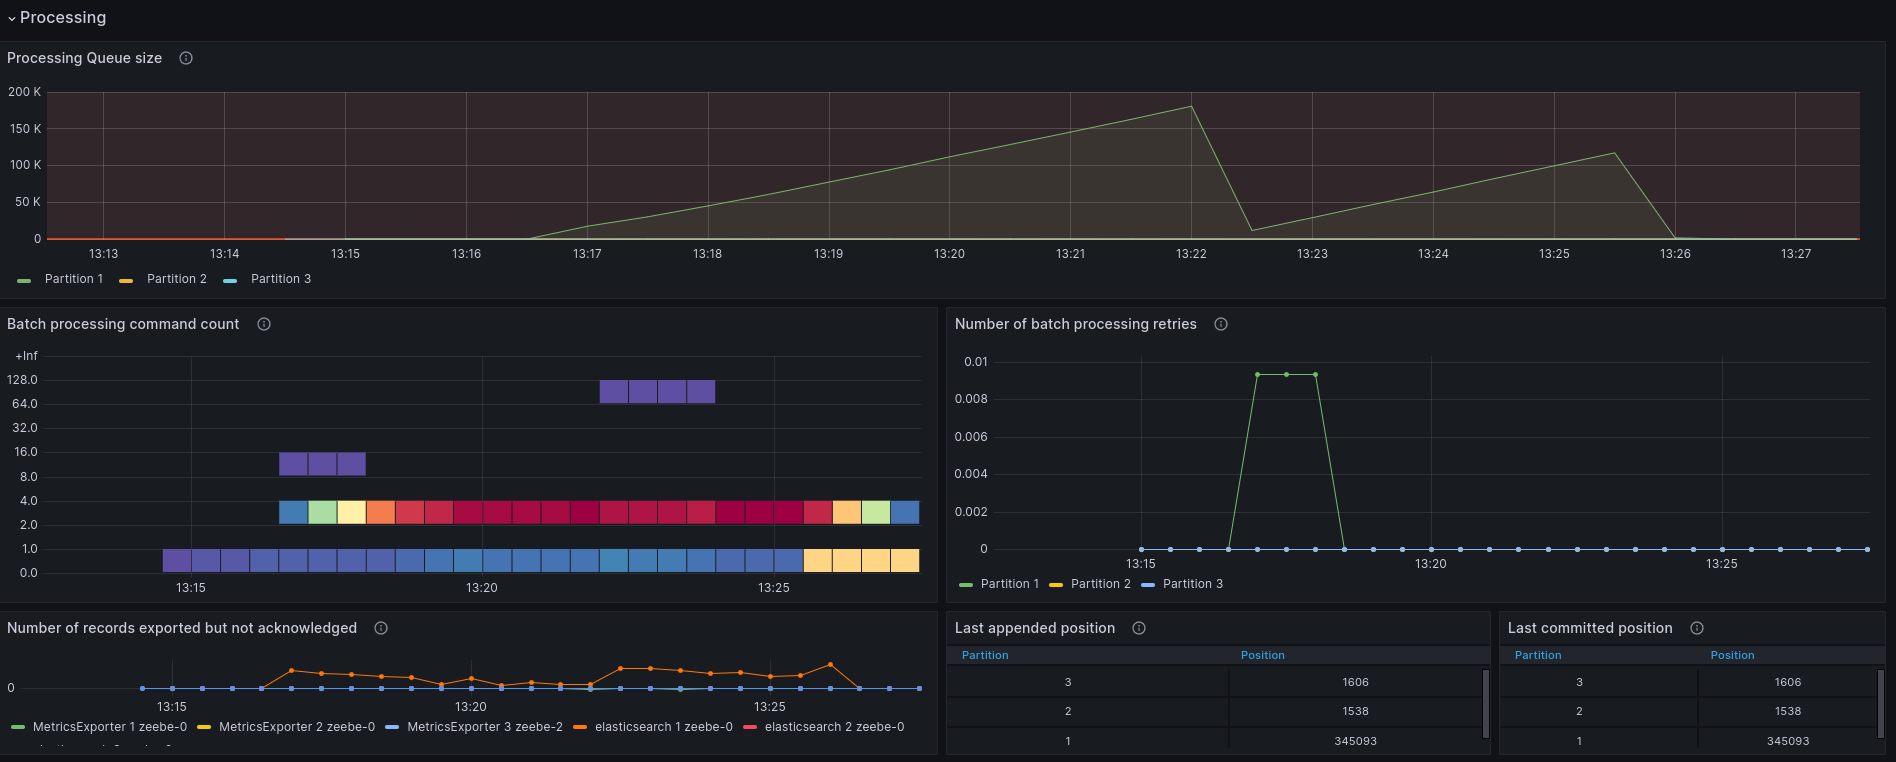Click Batch processing command count panel title
1896x762 pixels.
(123, 324)
